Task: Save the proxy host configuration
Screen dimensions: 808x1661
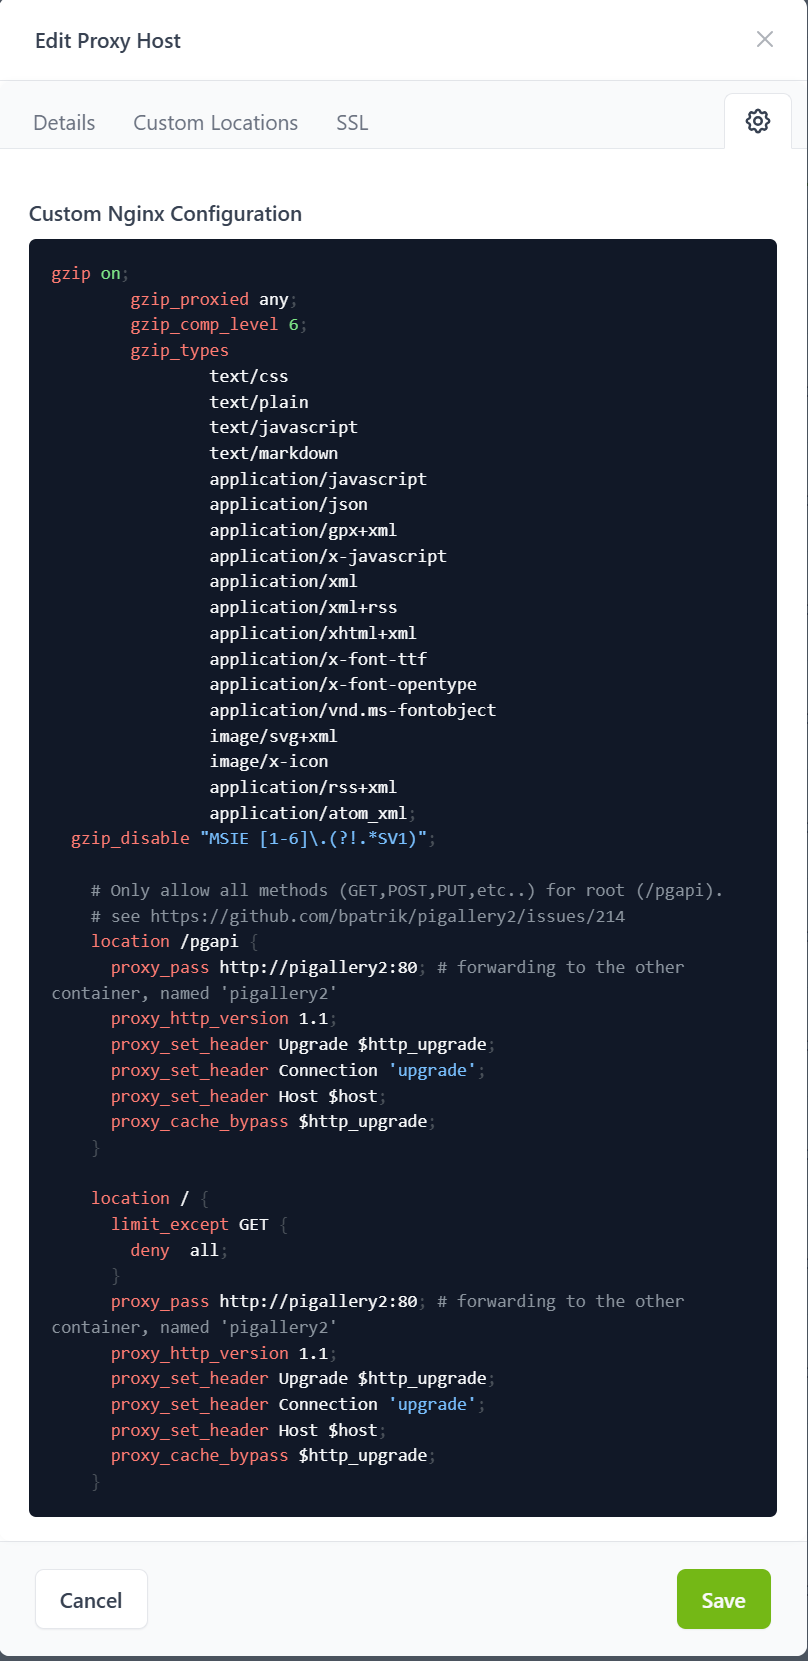Action: pos(723,1599)
